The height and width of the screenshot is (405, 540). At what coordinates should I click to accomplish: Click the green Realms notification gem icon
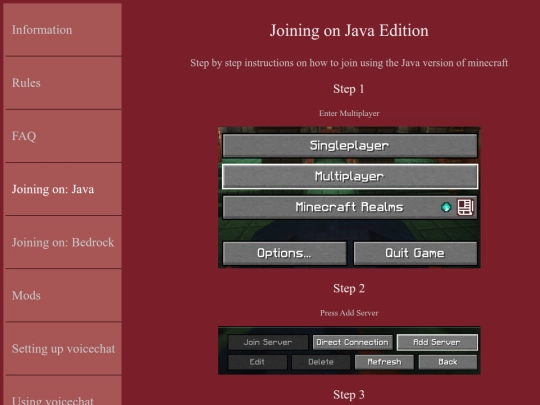click(446, 207)
